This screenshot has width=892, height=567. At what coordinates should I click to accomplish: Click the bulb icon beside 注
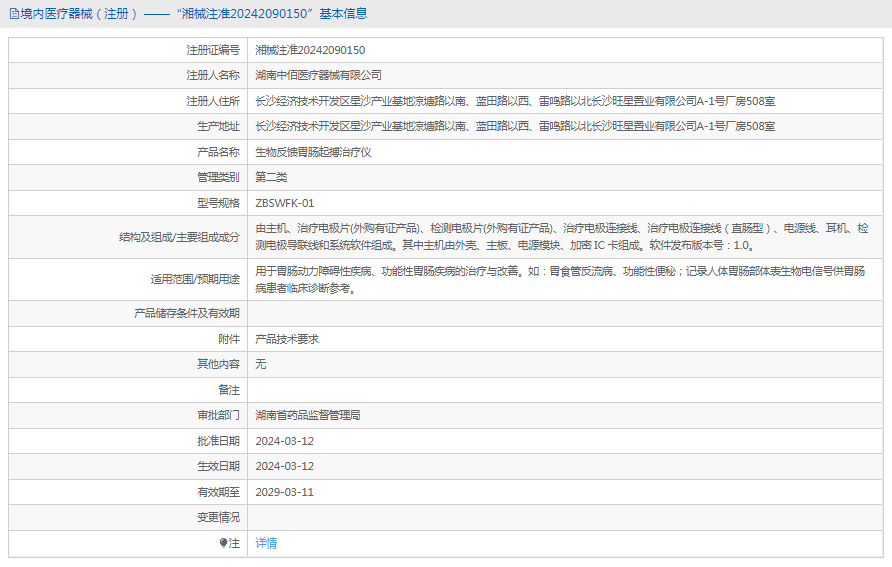click(223, 543)
